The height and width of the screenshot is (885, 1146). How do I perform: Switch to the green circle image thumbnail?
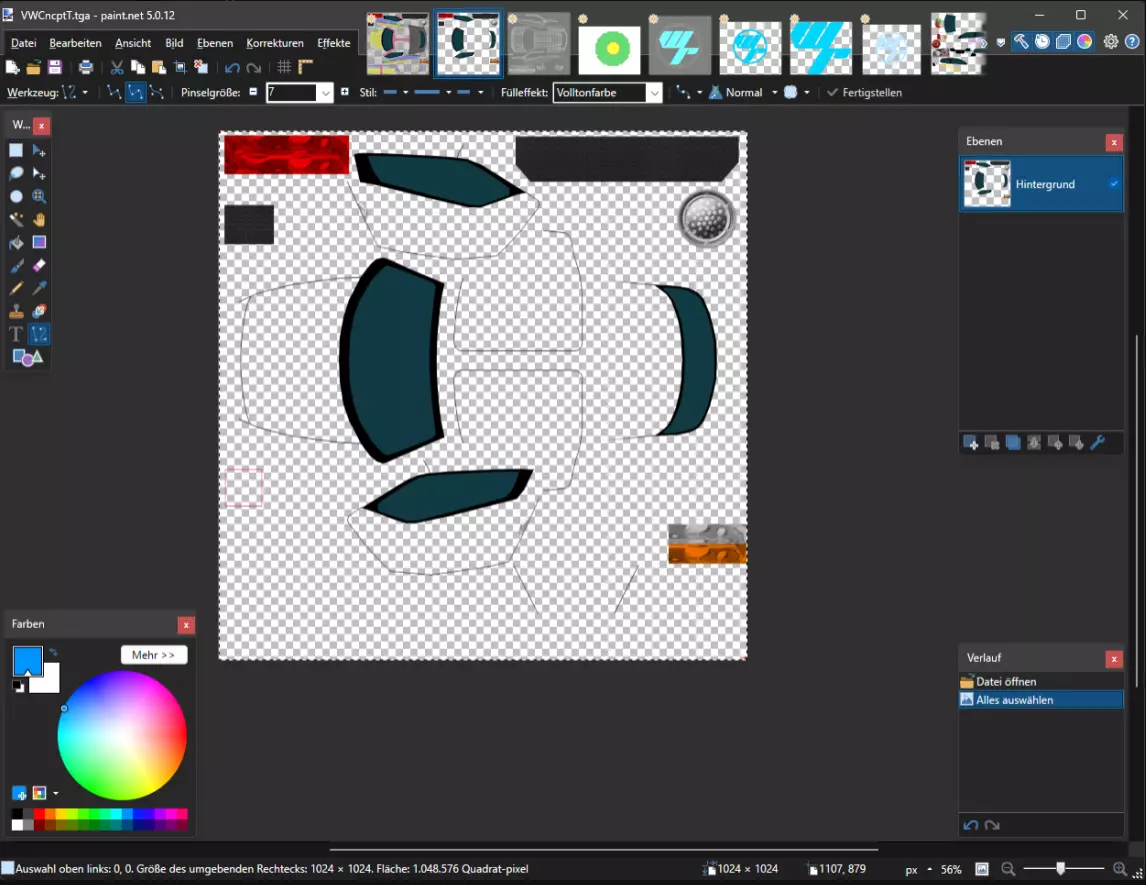[609, 46]
